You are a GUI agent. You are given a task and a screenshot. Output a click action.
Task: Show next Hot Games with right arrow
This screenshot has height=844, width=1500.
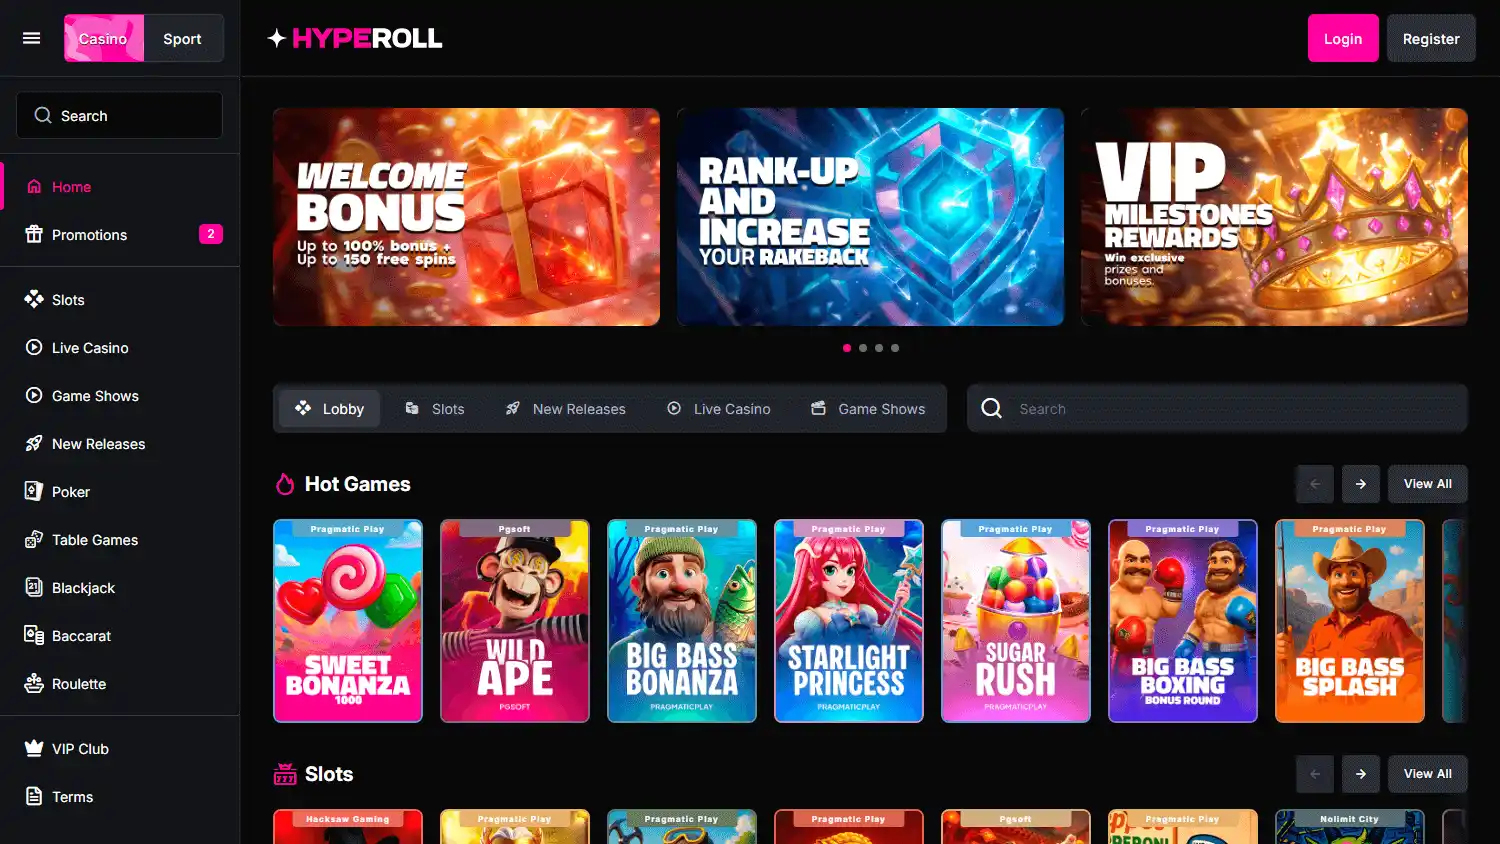(1361, 484)
